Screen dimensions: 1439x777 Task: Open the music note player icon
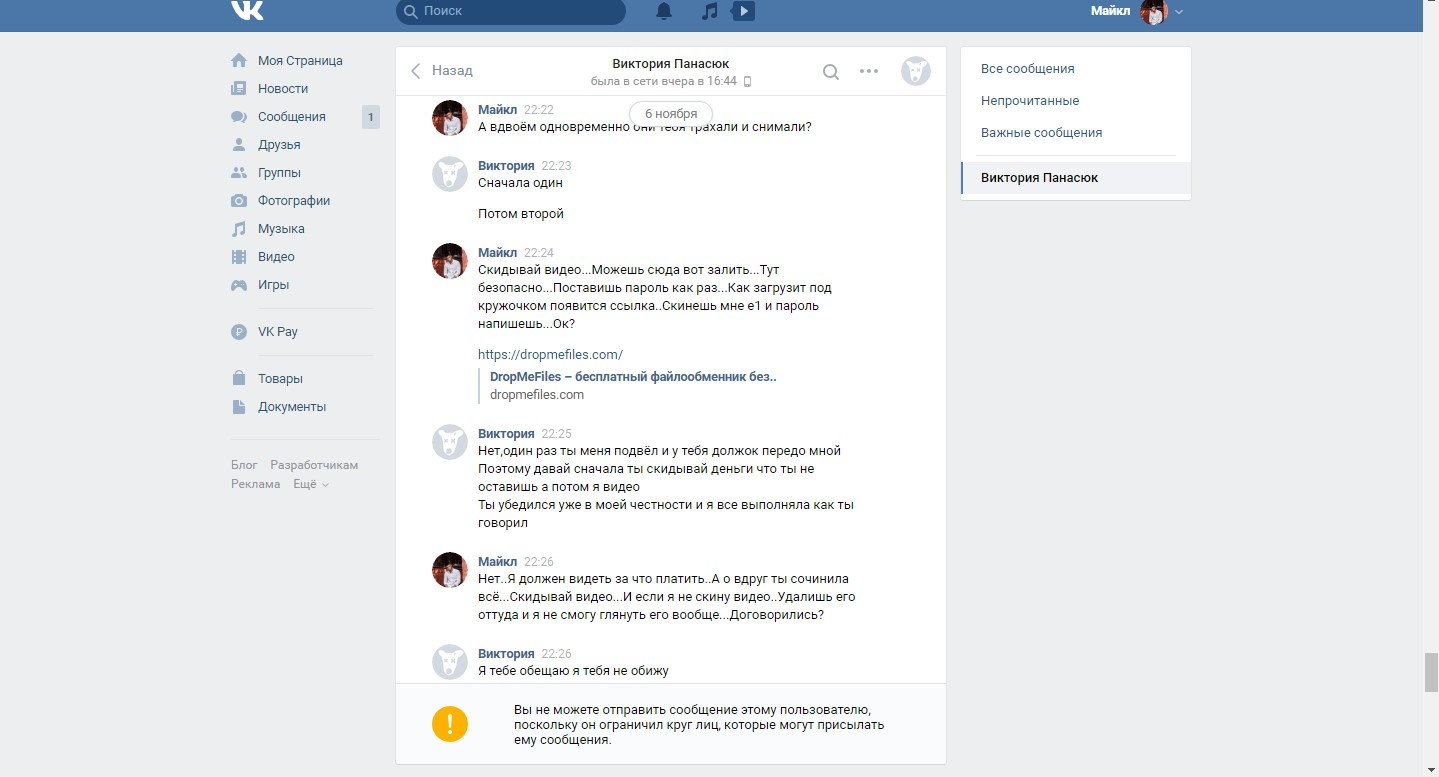point(709,11)
